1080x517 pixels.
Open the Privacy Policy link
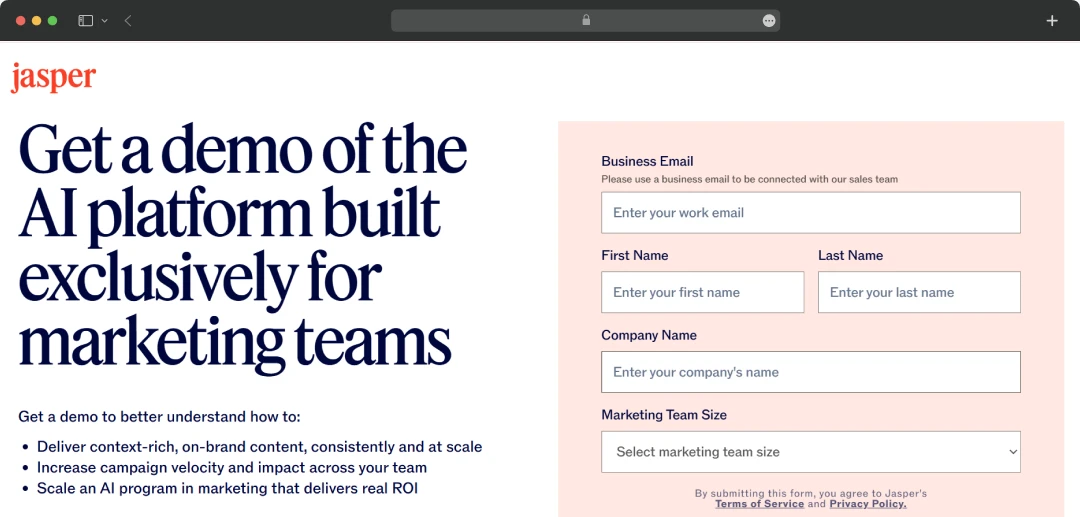(868, 504)
